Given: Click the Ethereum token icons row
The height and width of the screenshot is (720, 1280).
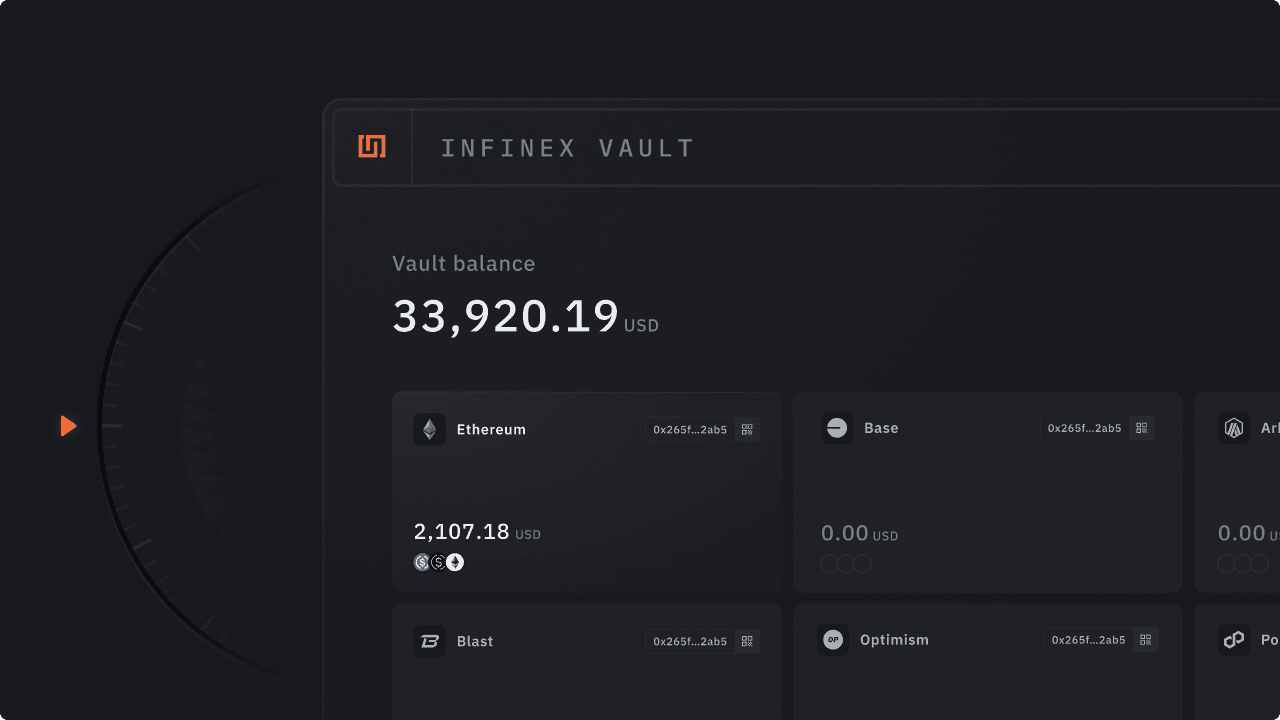Looking at the screenshot, I should click(x=439, y=562).
